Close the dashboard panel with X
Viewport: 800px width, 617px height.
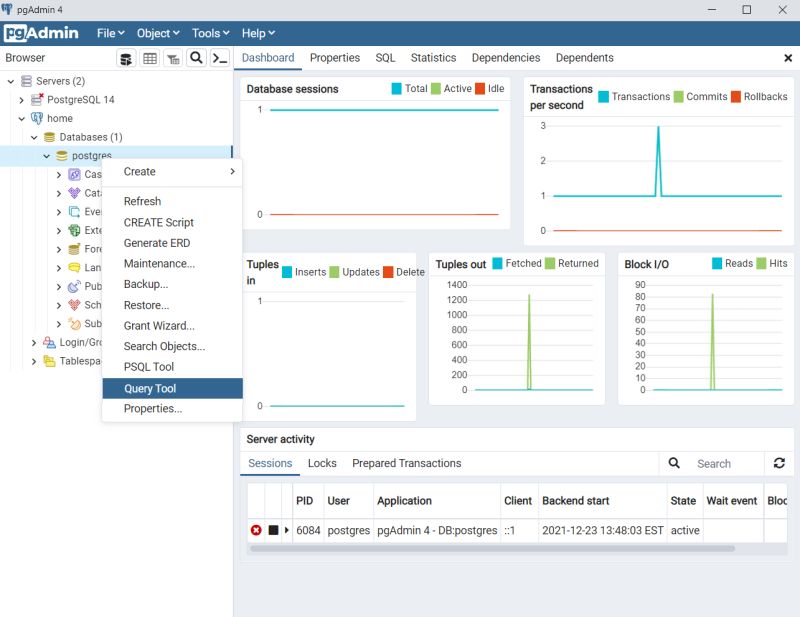788,58
